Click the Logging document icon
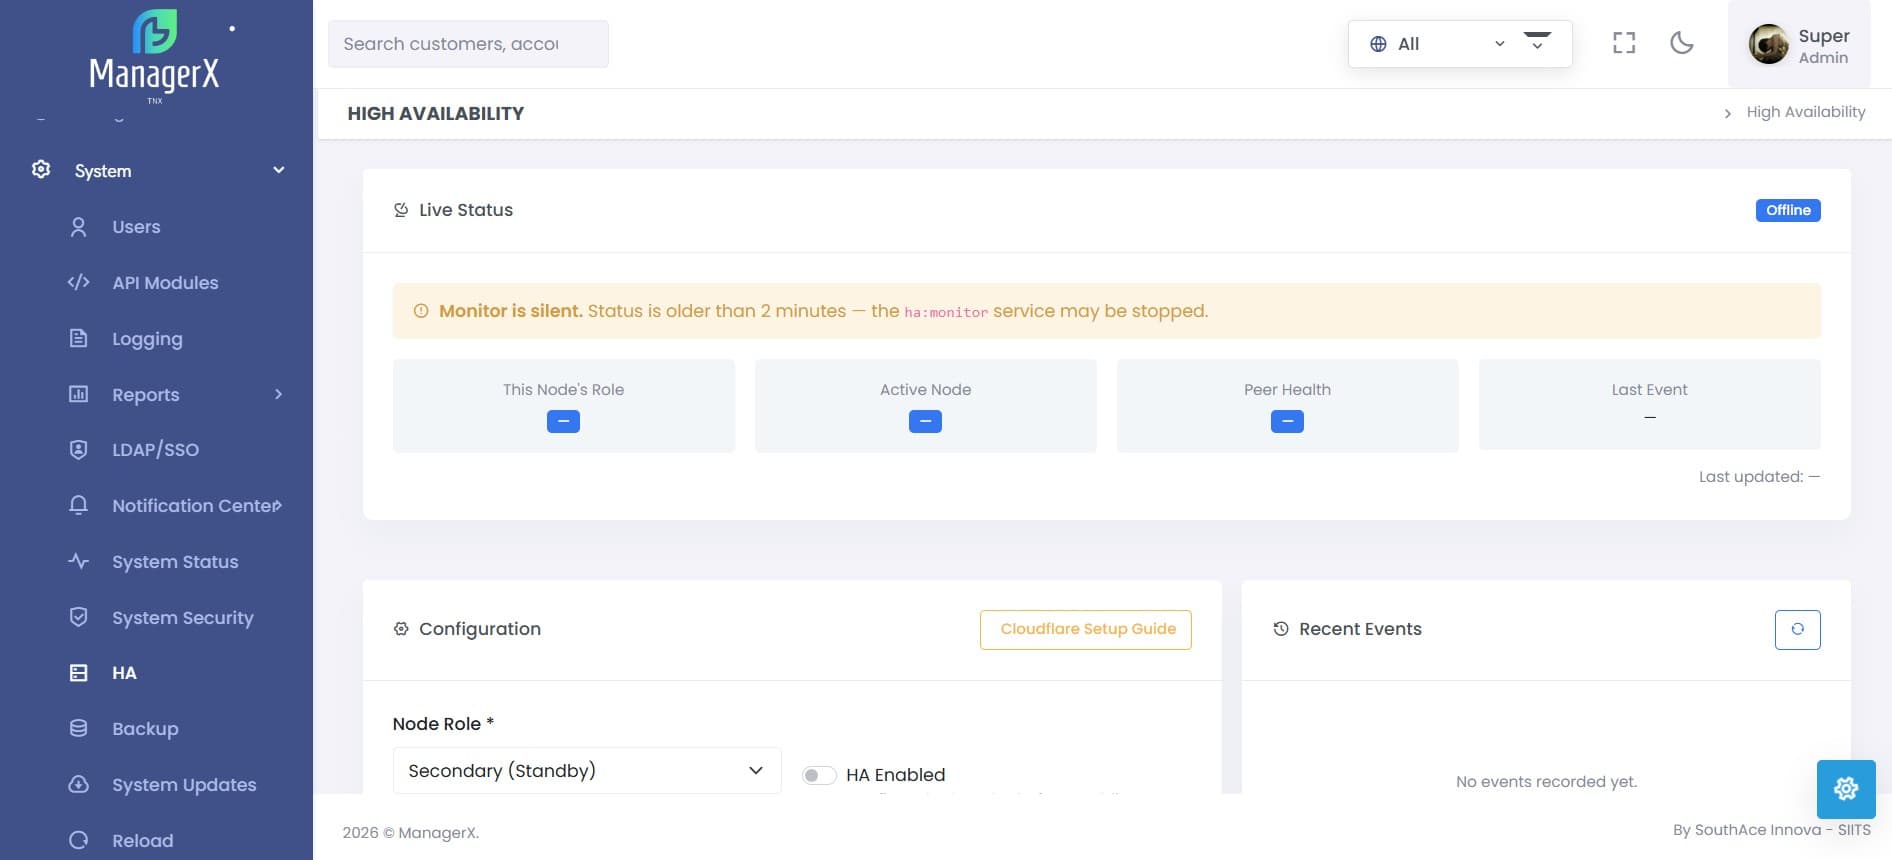This screenshot has height=860, width=1892. point(78,338)
